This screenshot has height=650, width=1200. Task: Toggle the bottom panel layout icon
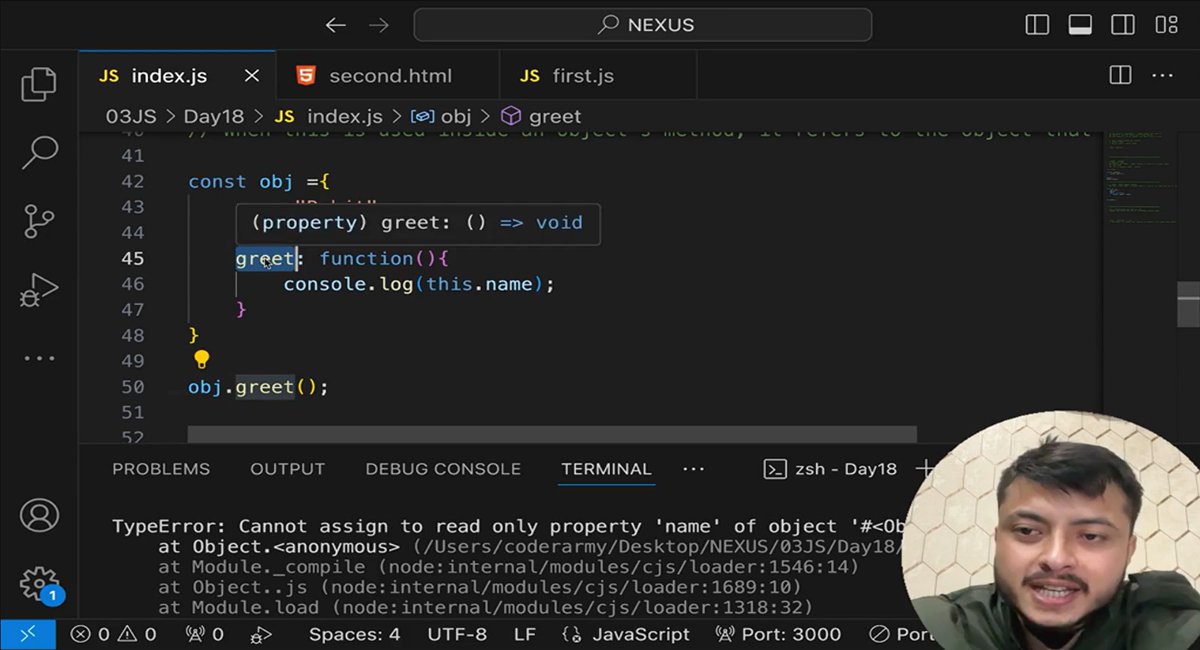pyautogui.click(x=1080, y=25)
